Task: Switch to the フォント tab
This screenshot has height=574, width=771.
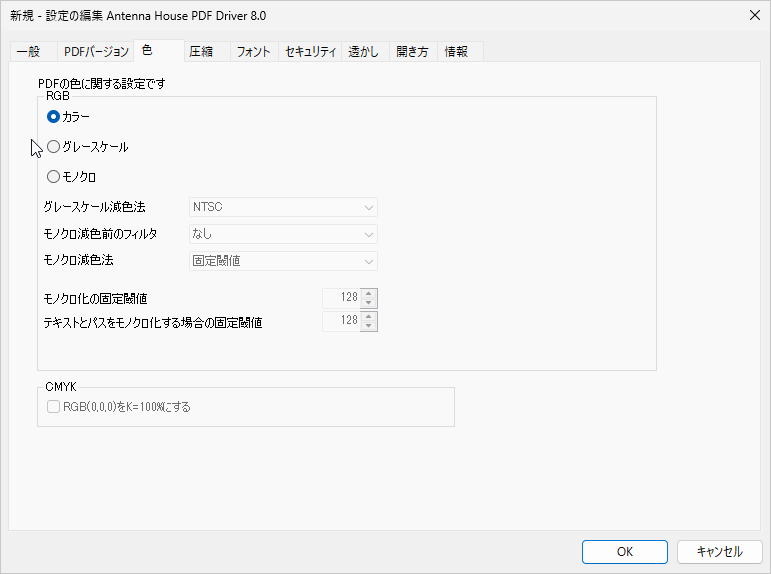Action: 253,52
